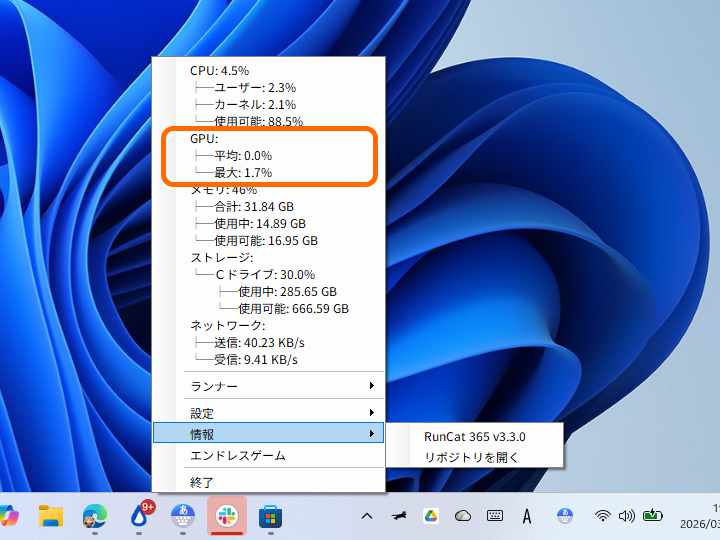Viewport: 720px width, 540px height.
Task: Start the エンドレスゲーム
Action: pyautogui.click(x=268, y=455)
